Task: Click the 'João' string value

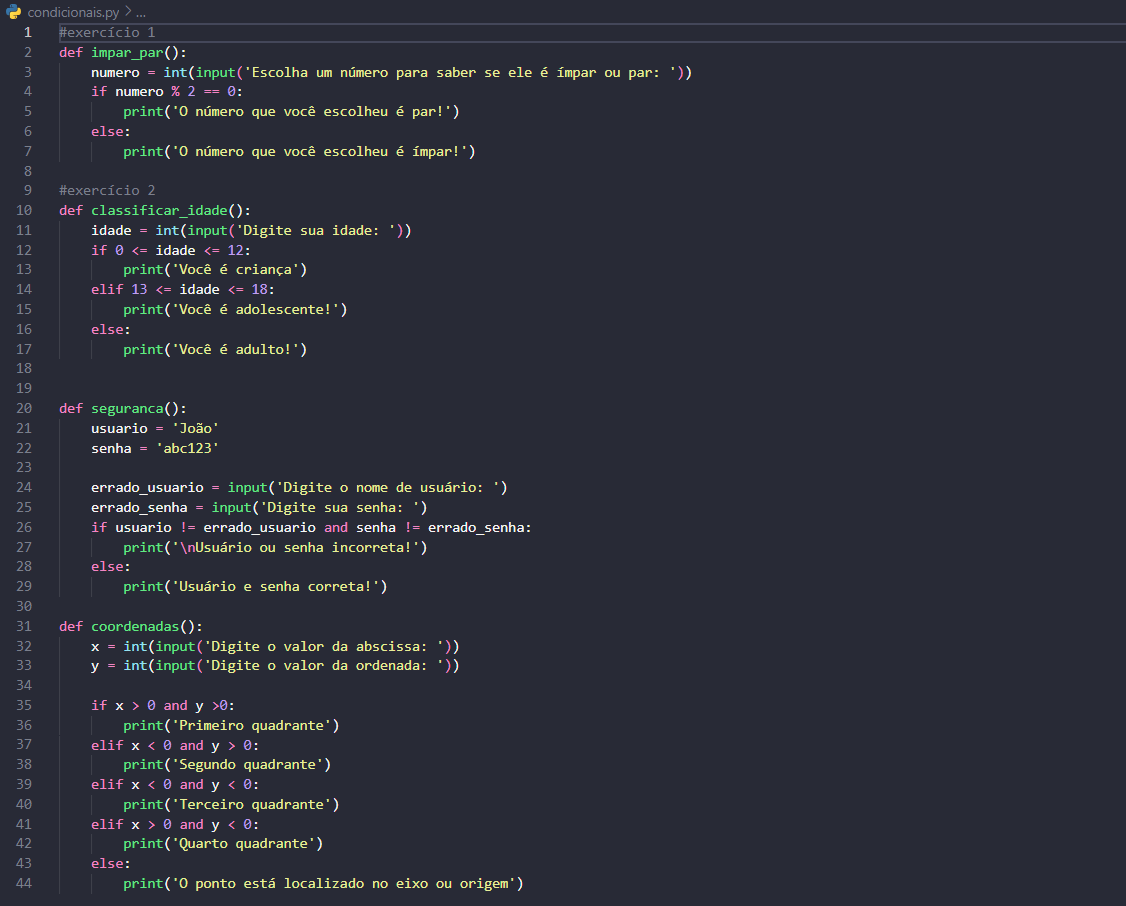Action: click(x=195, y=429)
